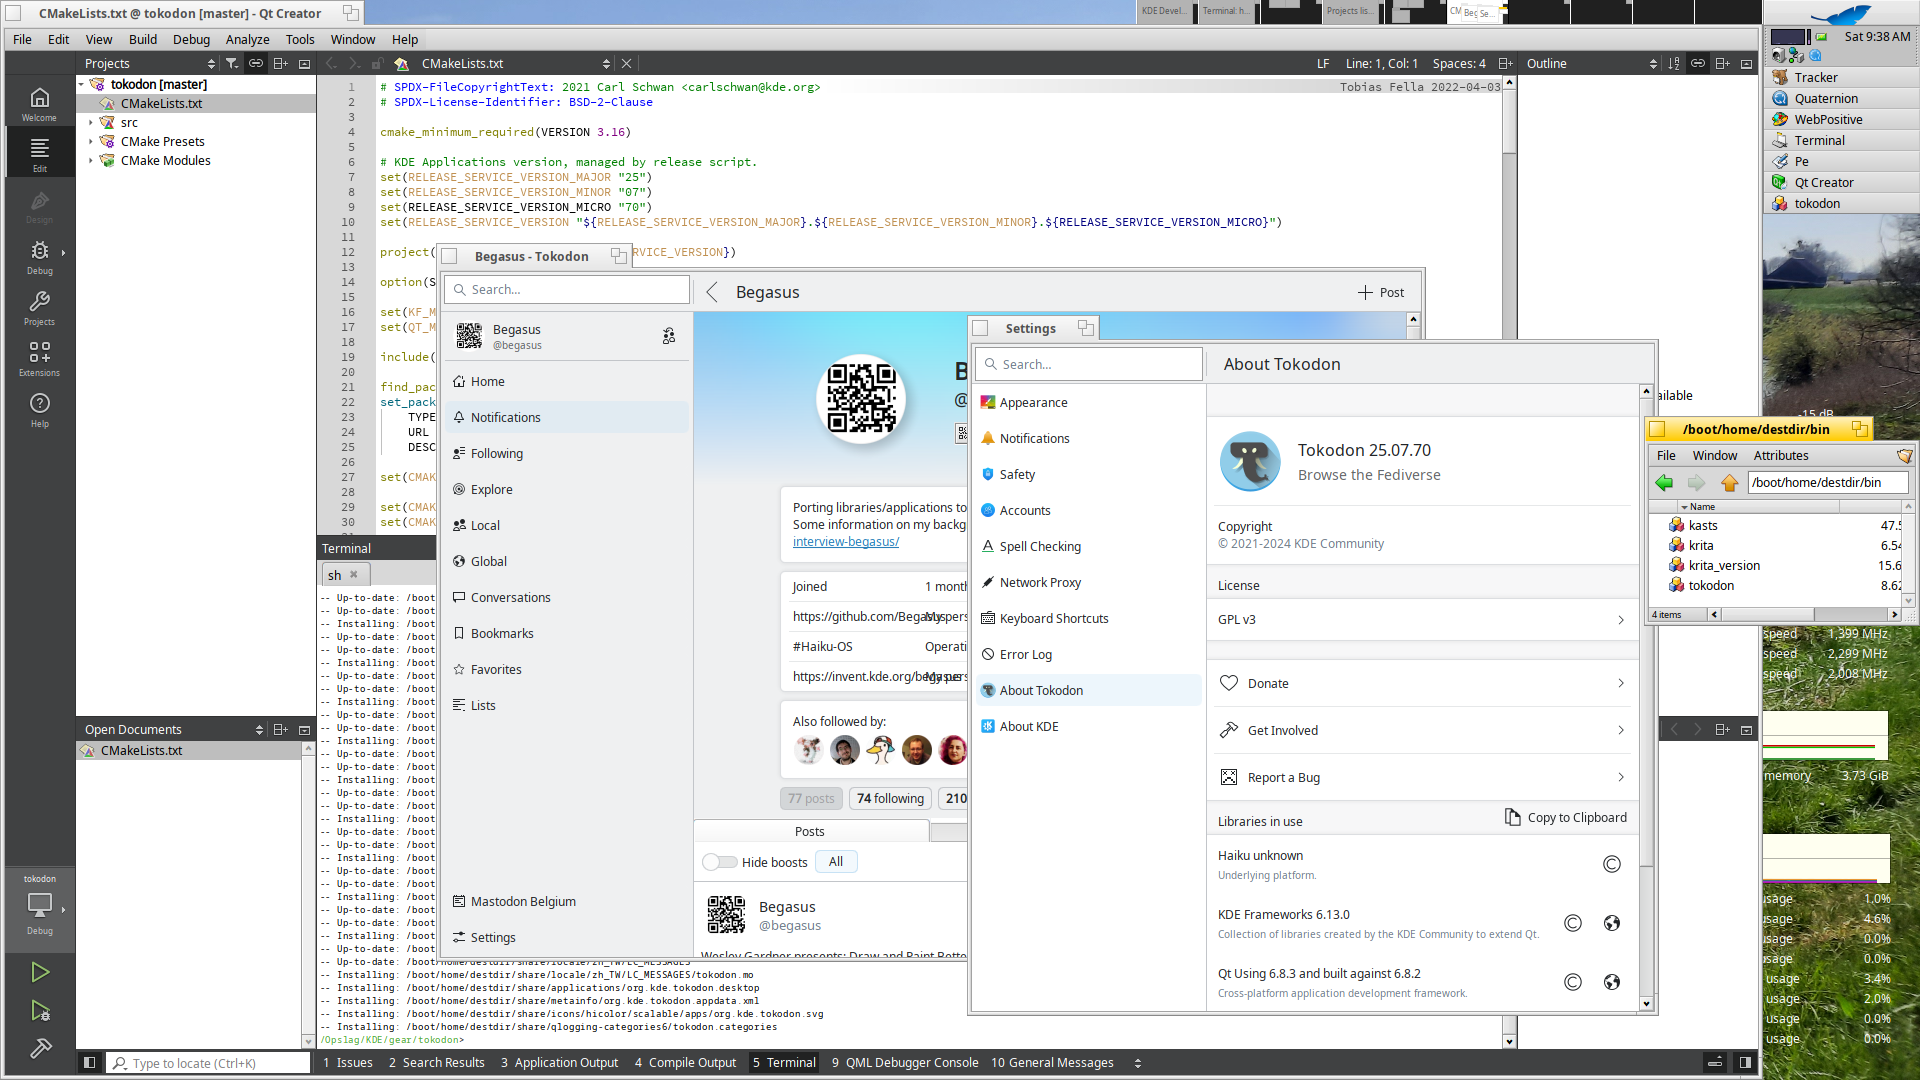Open the Tools menu
This screenshot has height=1080, width=1920.
pyautogui.click(x=300, y=39)
